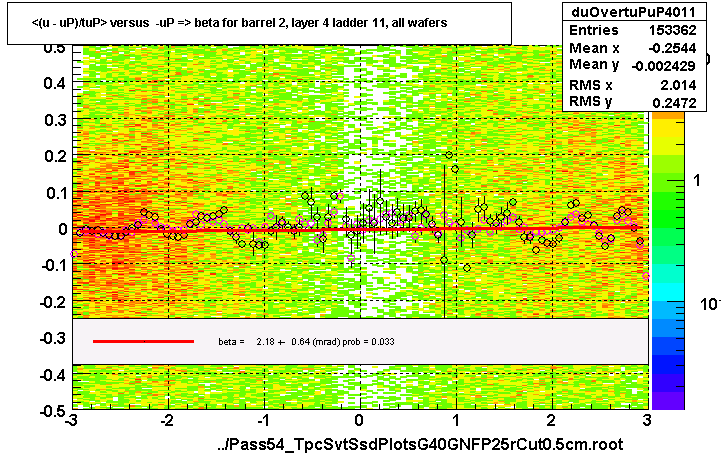
Task: Click the RMS x 2.014 row
Action: coord(633,85)
